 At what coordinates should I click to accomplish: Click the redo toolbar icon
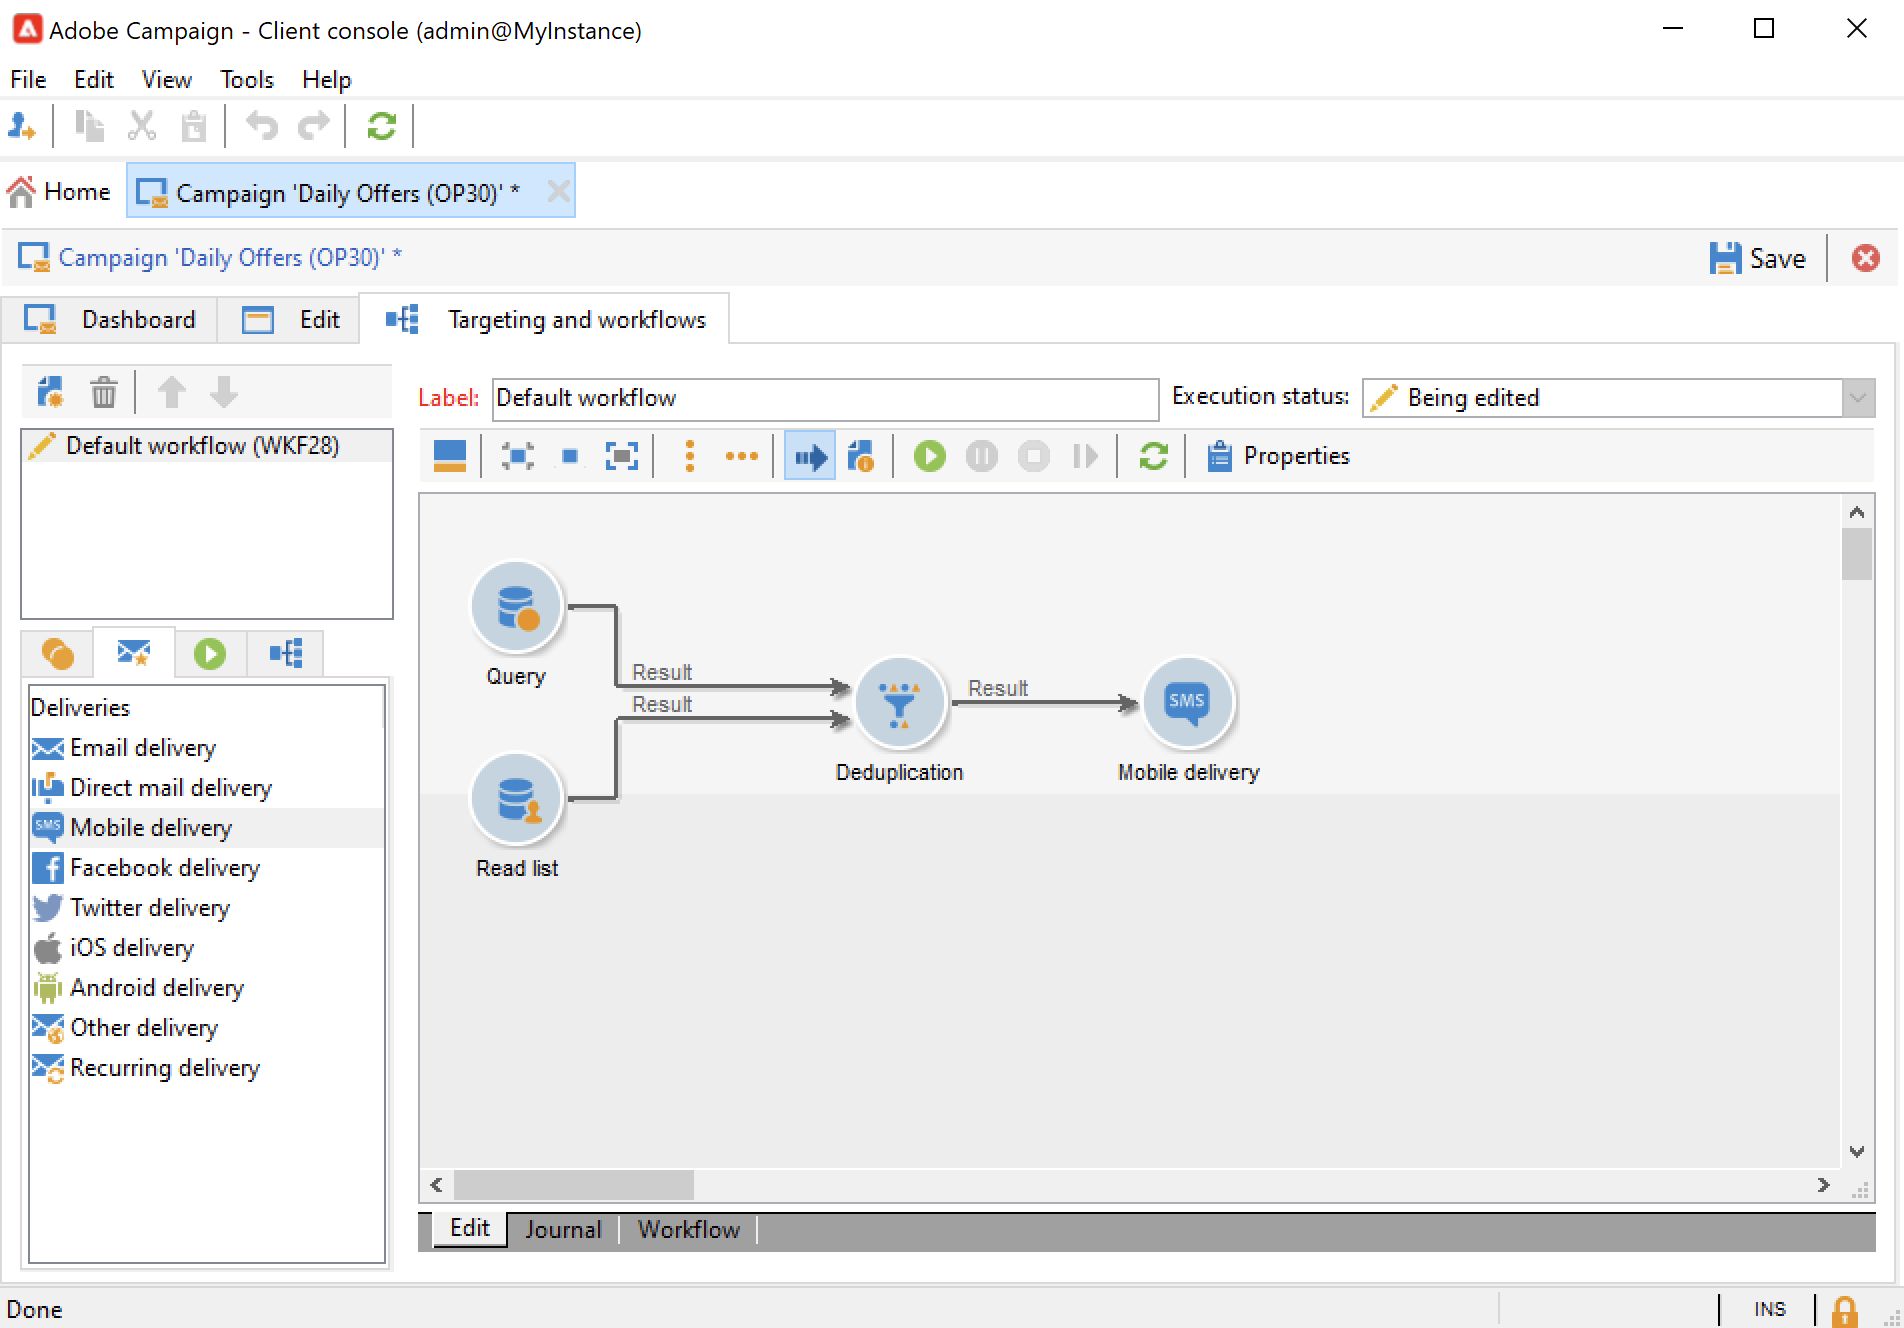click(314, 126)
